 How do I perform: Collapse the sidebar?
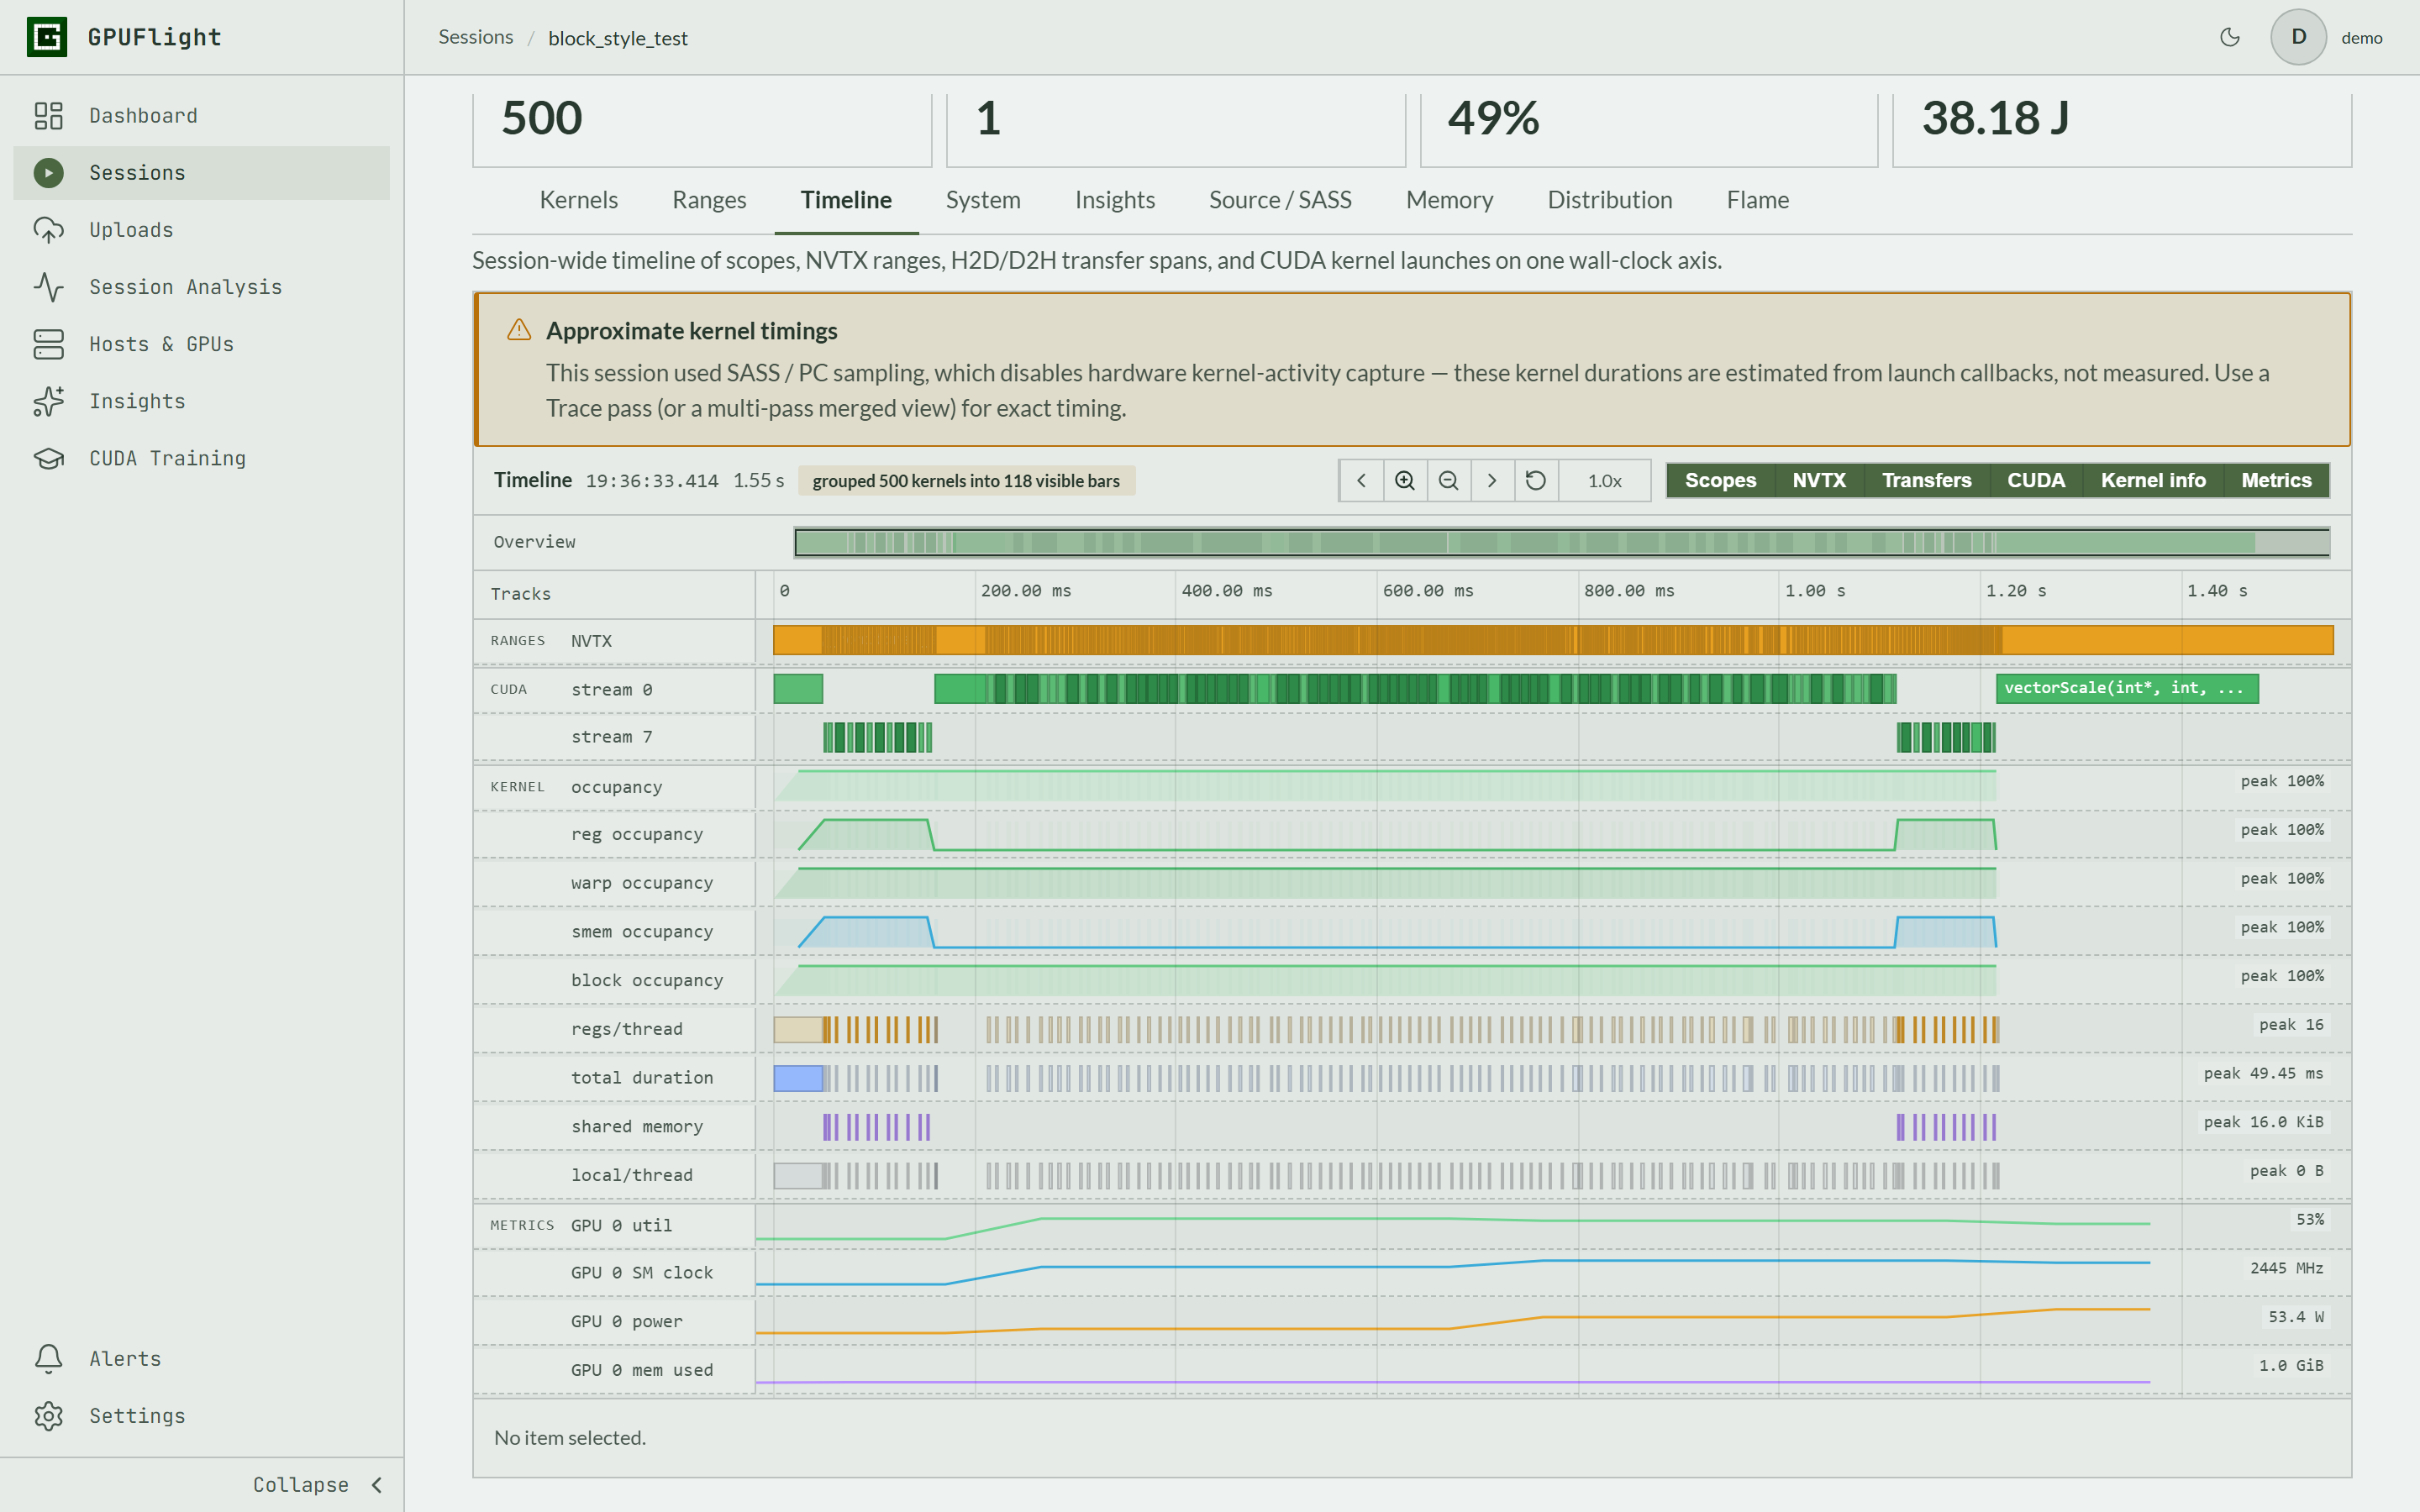317,1485
